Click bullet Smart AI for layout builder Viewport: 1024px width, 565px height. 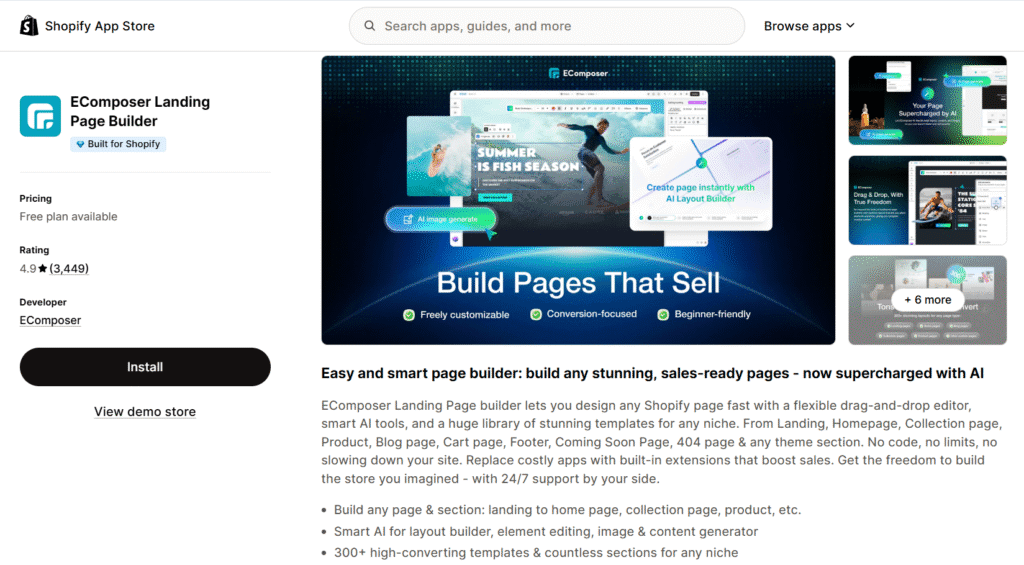click(546, 531)
